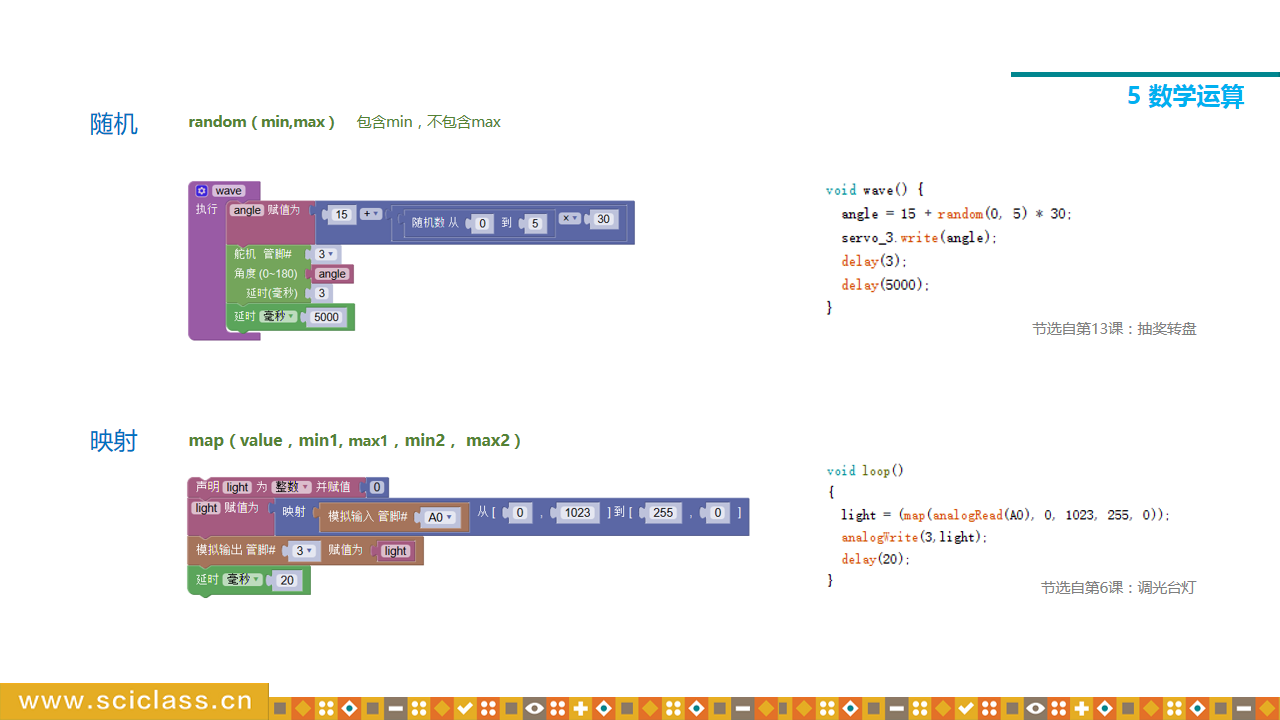Click the servo_3.write(angle); line
The height and width of the screenshot is (720, 1280).
tap(919, 238)
